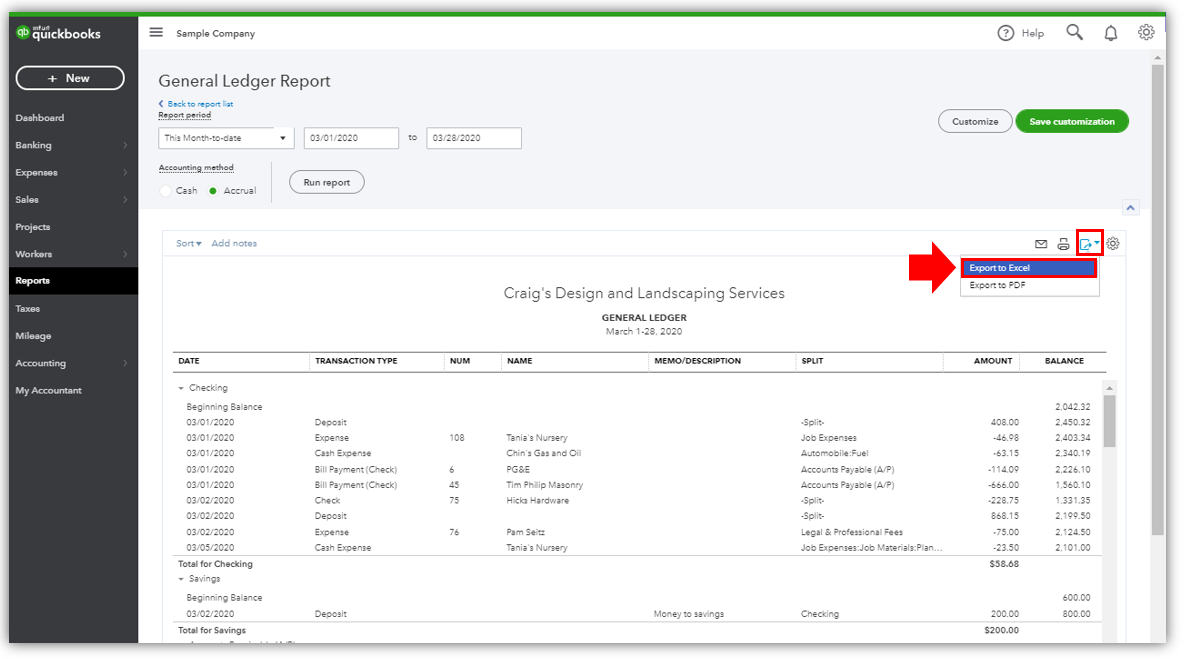The height and width of the screenshot is (659, 1190).
Task: Open My Accountant in the sidebar
Action: pos(49,391)
